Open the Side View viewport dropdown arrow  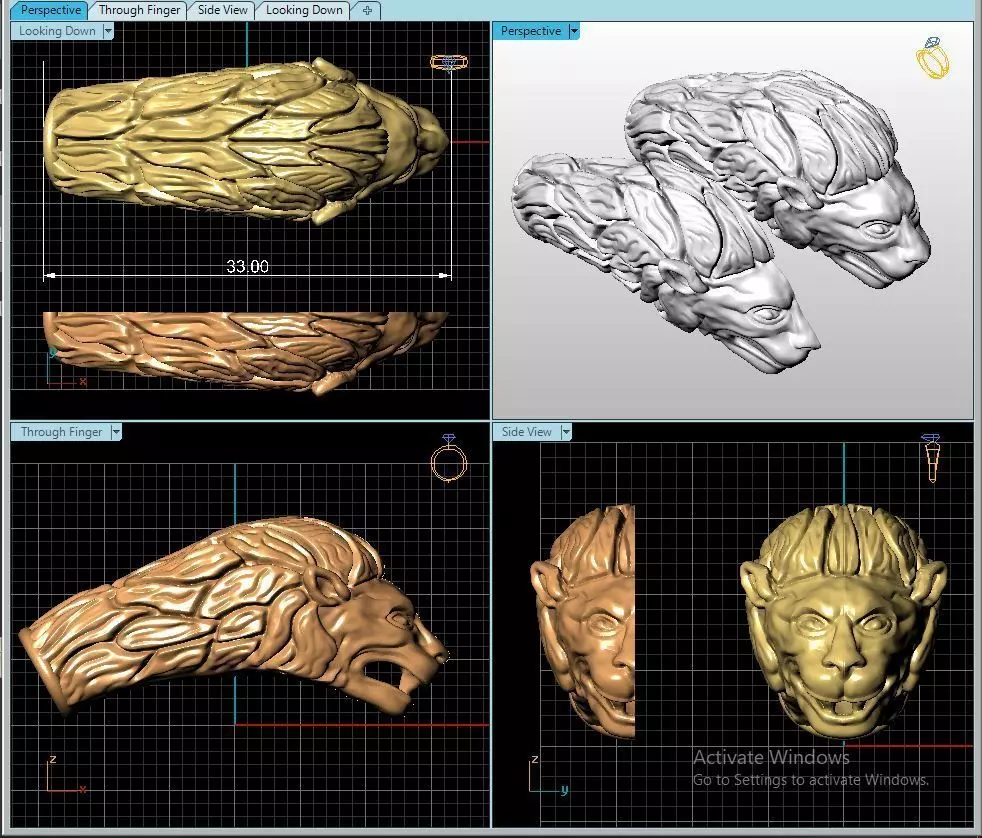(566, 432)
